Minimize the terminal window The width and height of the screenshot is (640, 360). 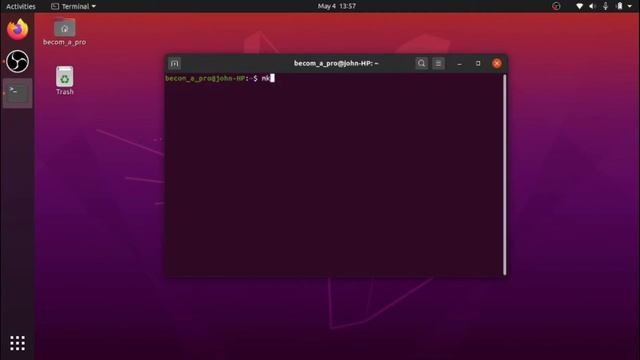(x=460, y=63)
